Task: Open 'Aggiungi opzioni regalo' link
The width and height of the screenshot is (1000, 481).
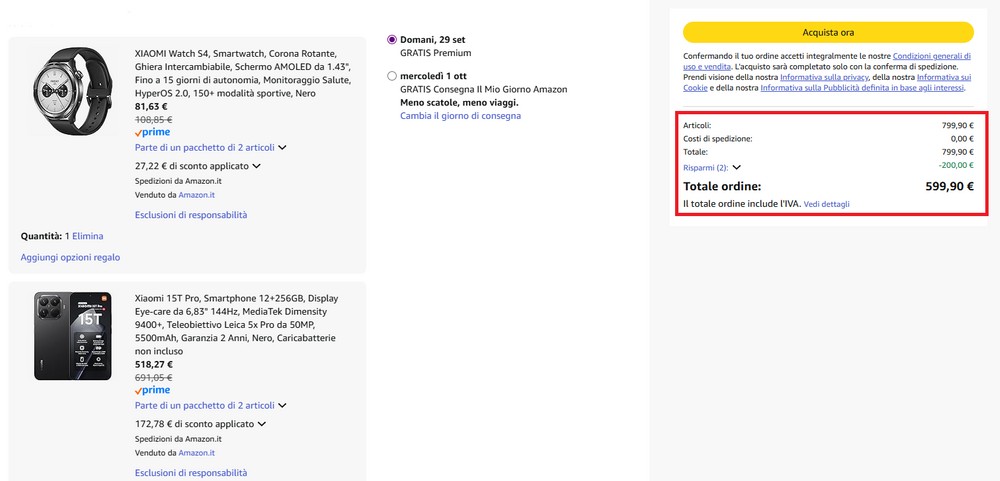Action: point(70,257)
